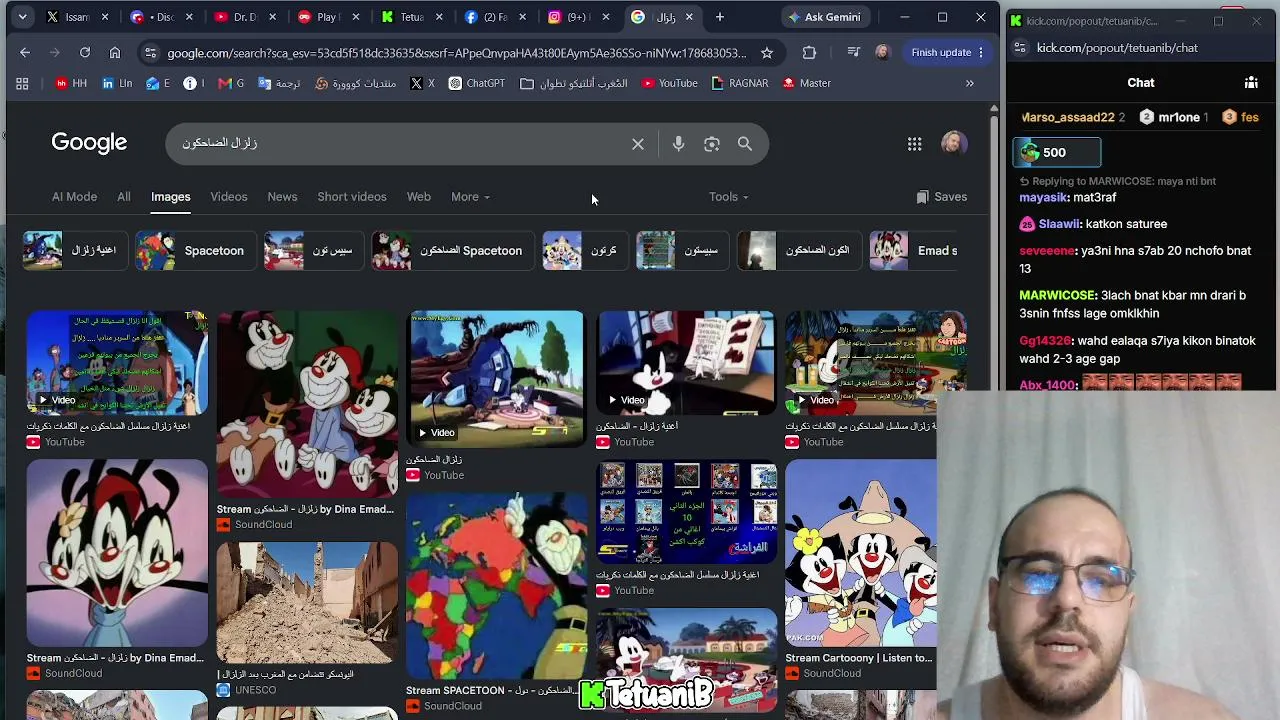Switch to Web results tab
Viewport: 1280px width, 720px height.
click(418, 197)
